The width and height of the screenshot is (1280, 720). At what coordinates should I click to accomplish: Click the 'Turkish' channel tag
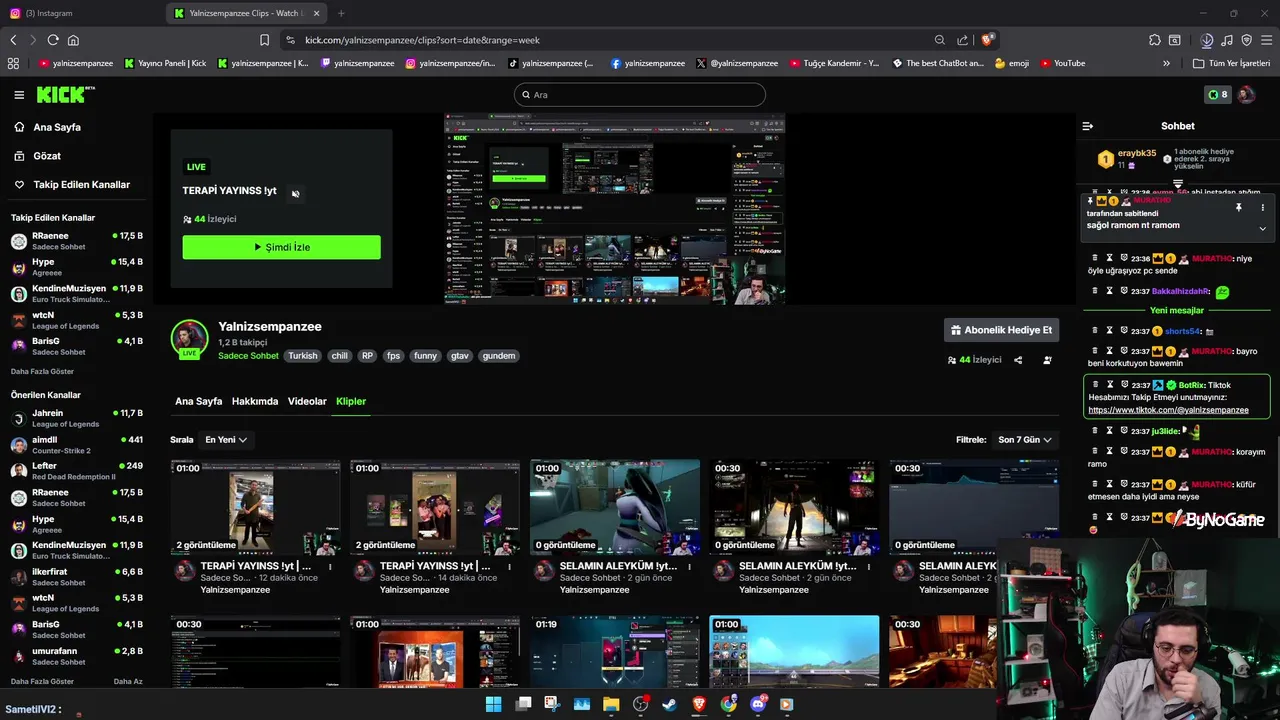point(303,356)
